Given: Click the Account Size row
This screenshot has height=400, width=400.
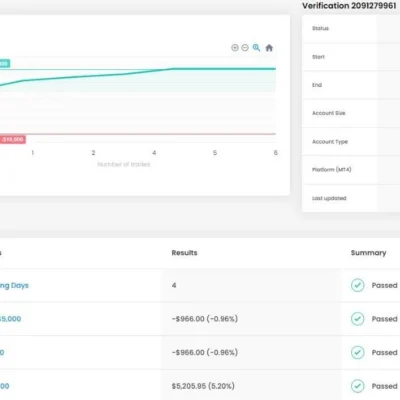Looking at the screenshot, I should [x=351, y=113].
